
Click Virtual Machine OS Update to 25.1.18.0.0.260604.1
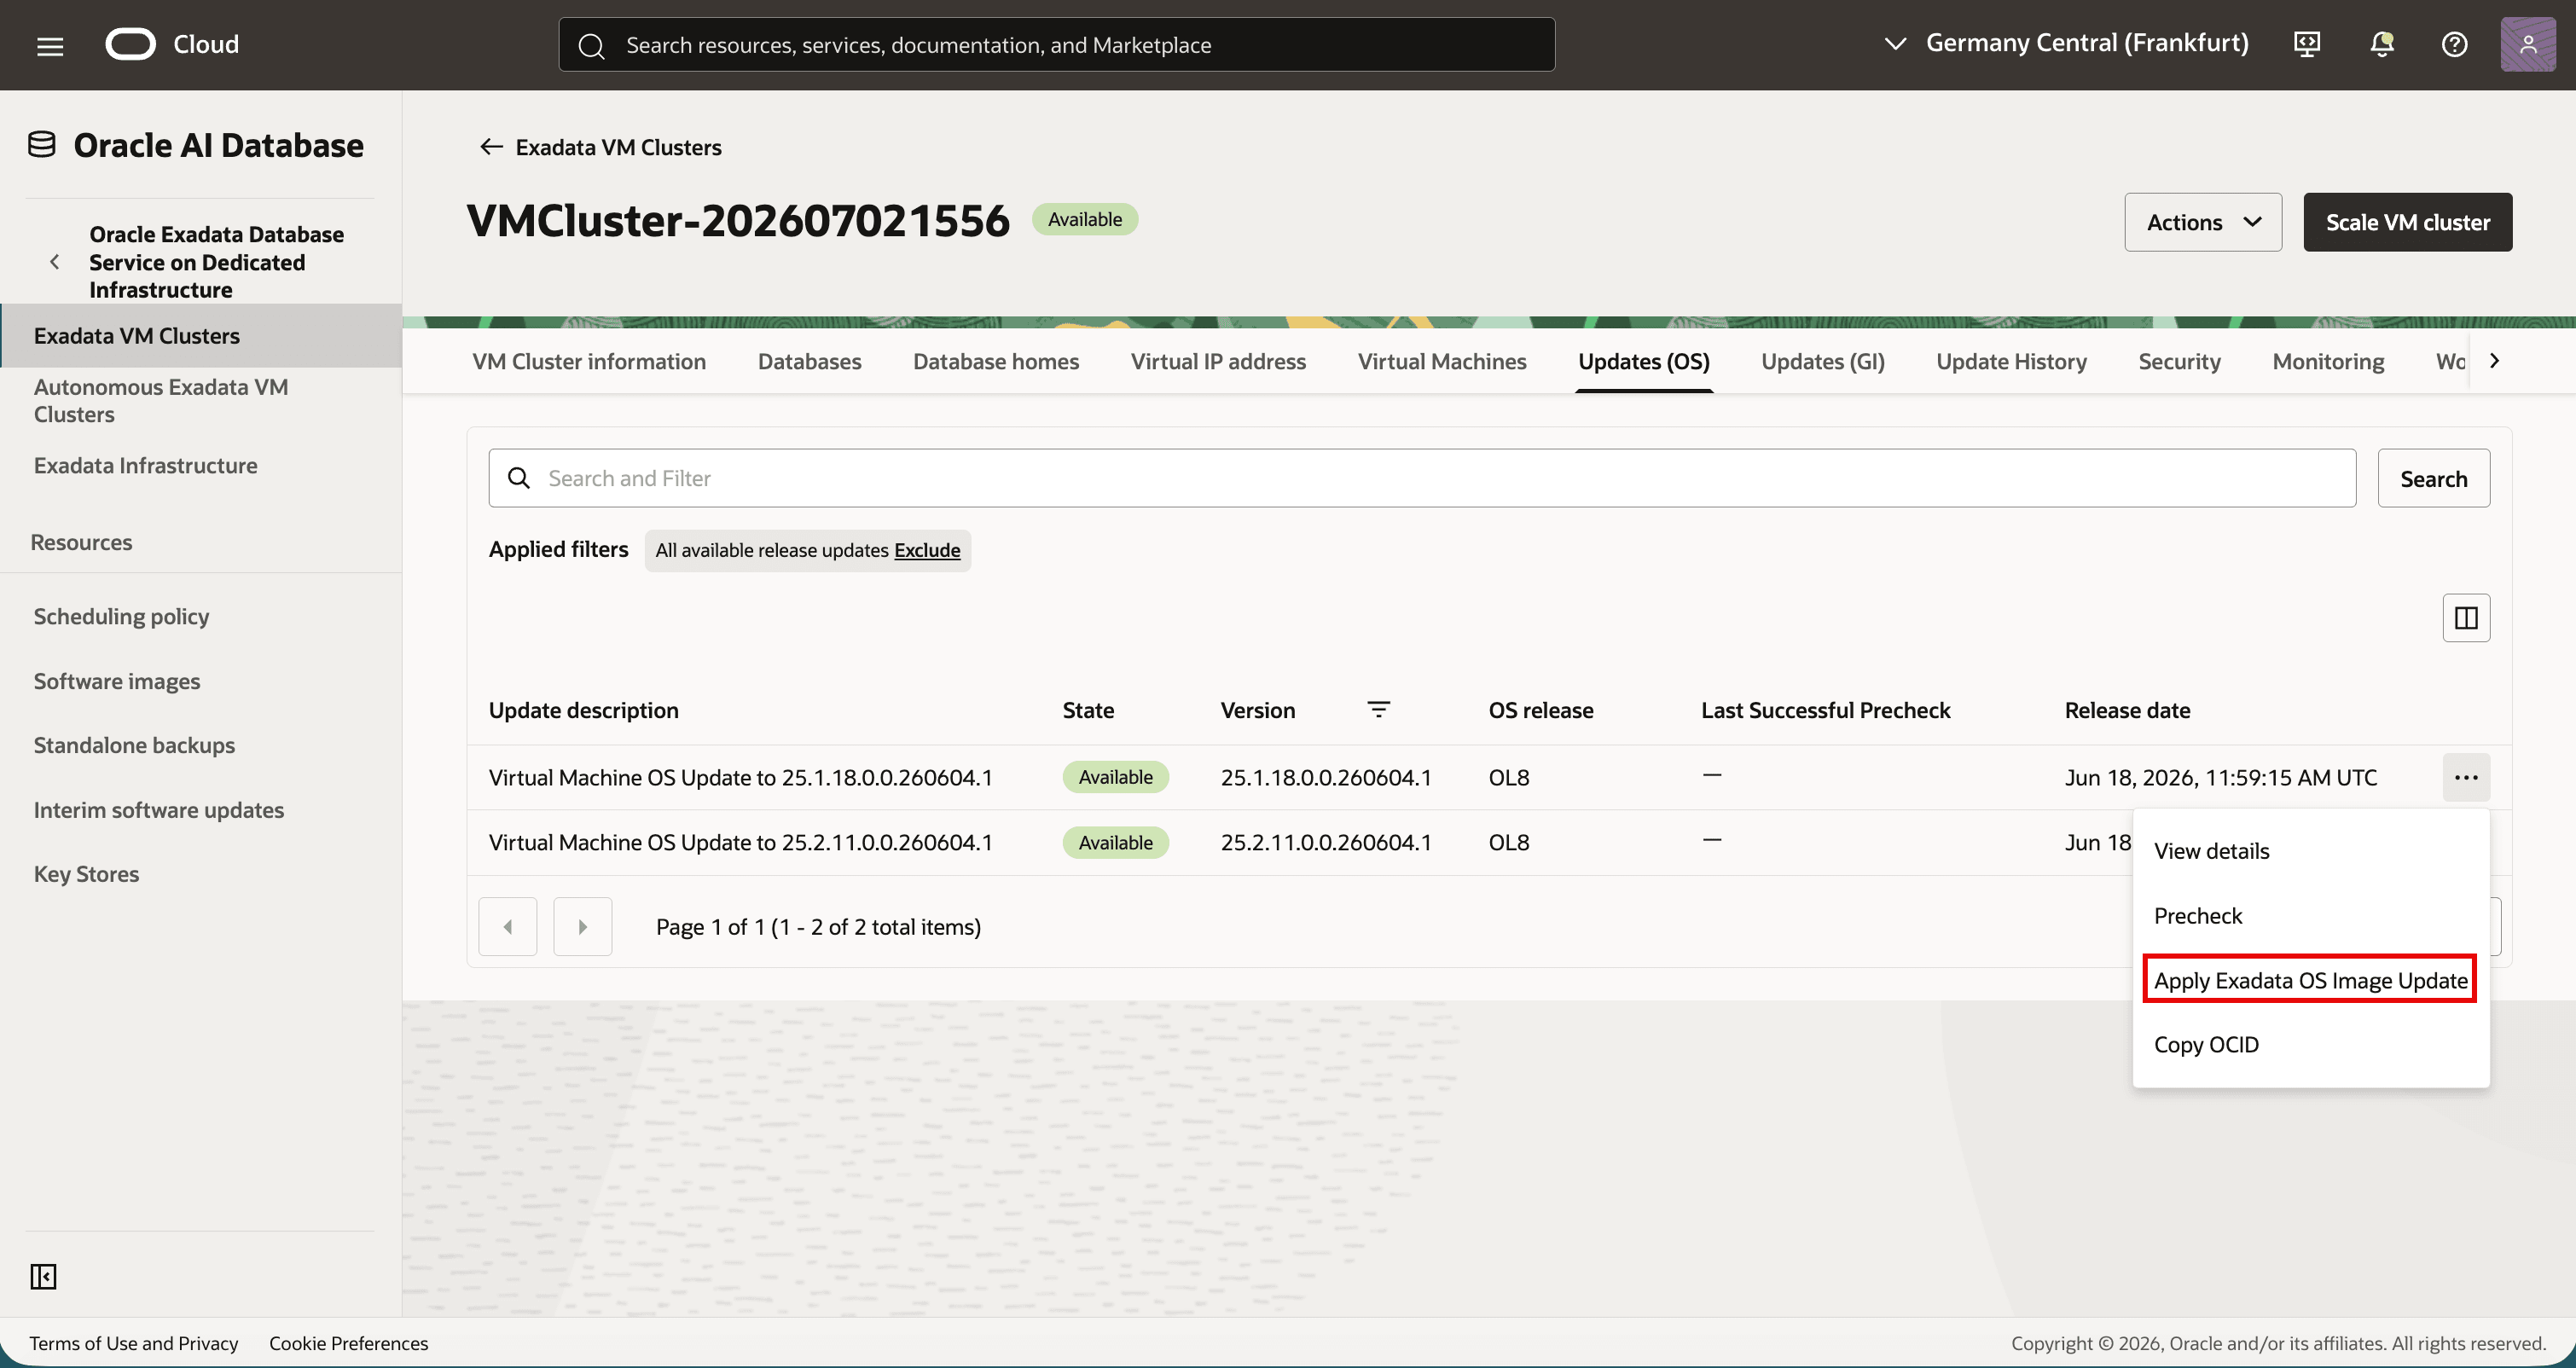(x=740, y=777)
